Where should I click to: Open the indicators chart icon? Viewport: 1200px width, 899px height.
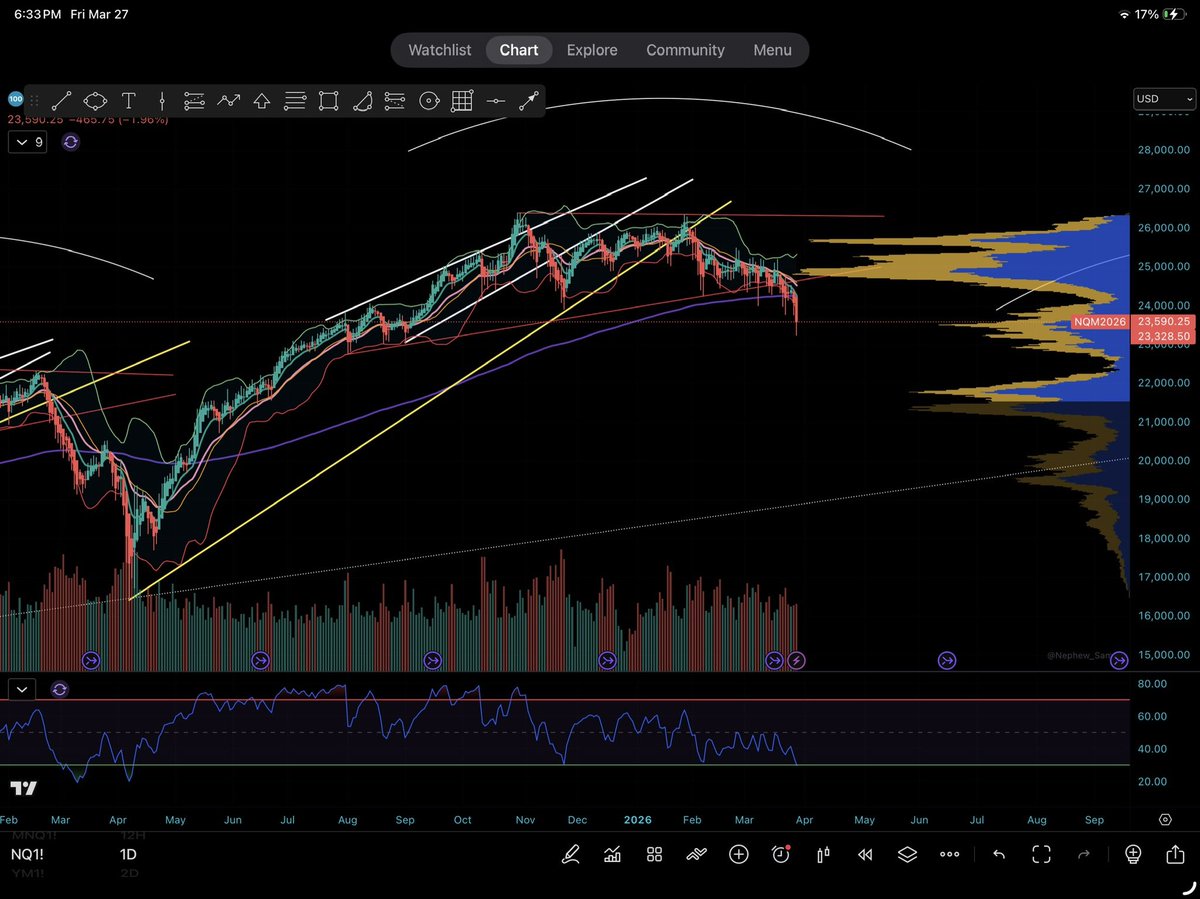[612, 854]
